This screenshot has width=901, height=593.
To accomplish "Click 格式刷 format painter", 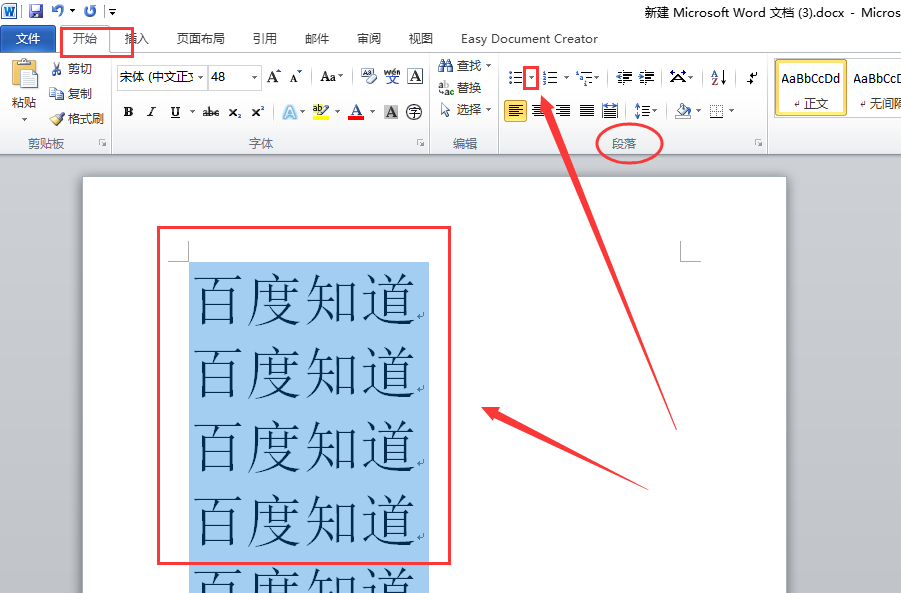I will pos(77,118).
